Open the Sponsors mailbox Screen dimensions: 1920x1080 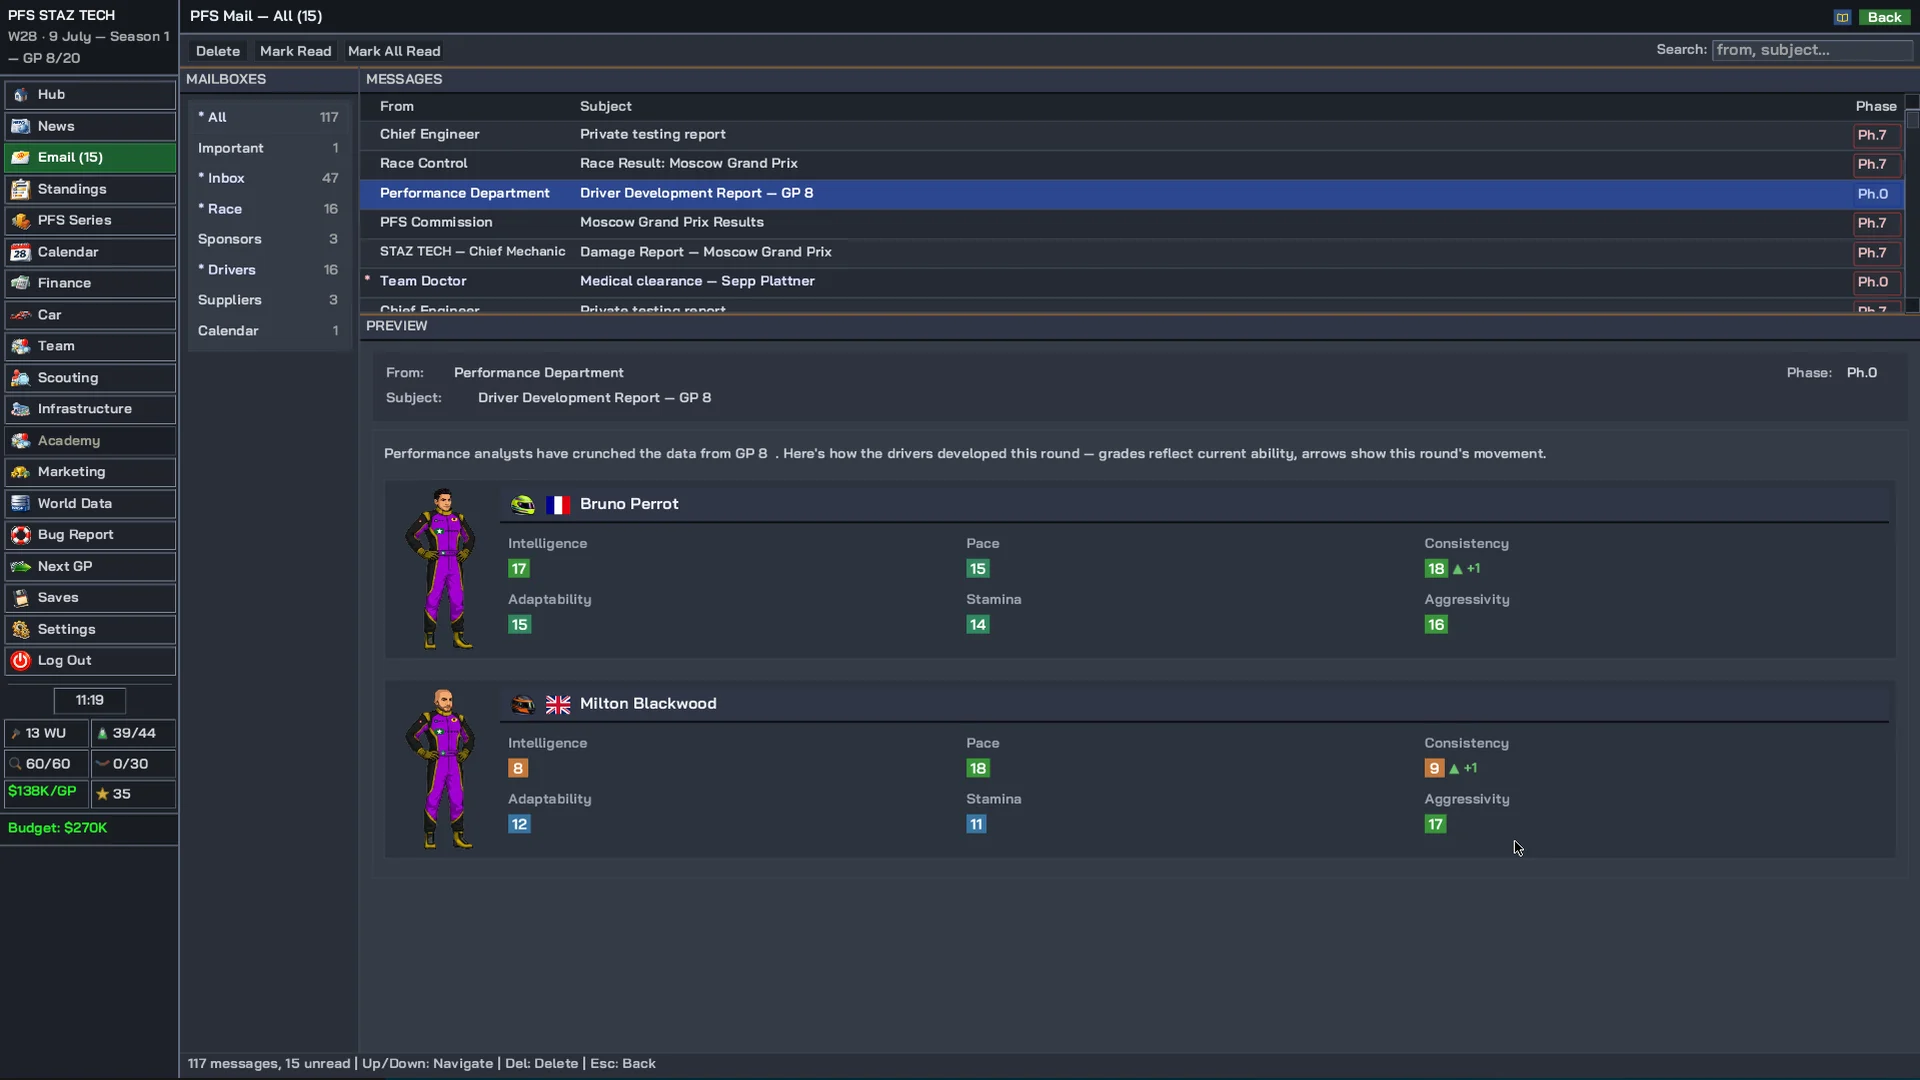coord(269,239)
